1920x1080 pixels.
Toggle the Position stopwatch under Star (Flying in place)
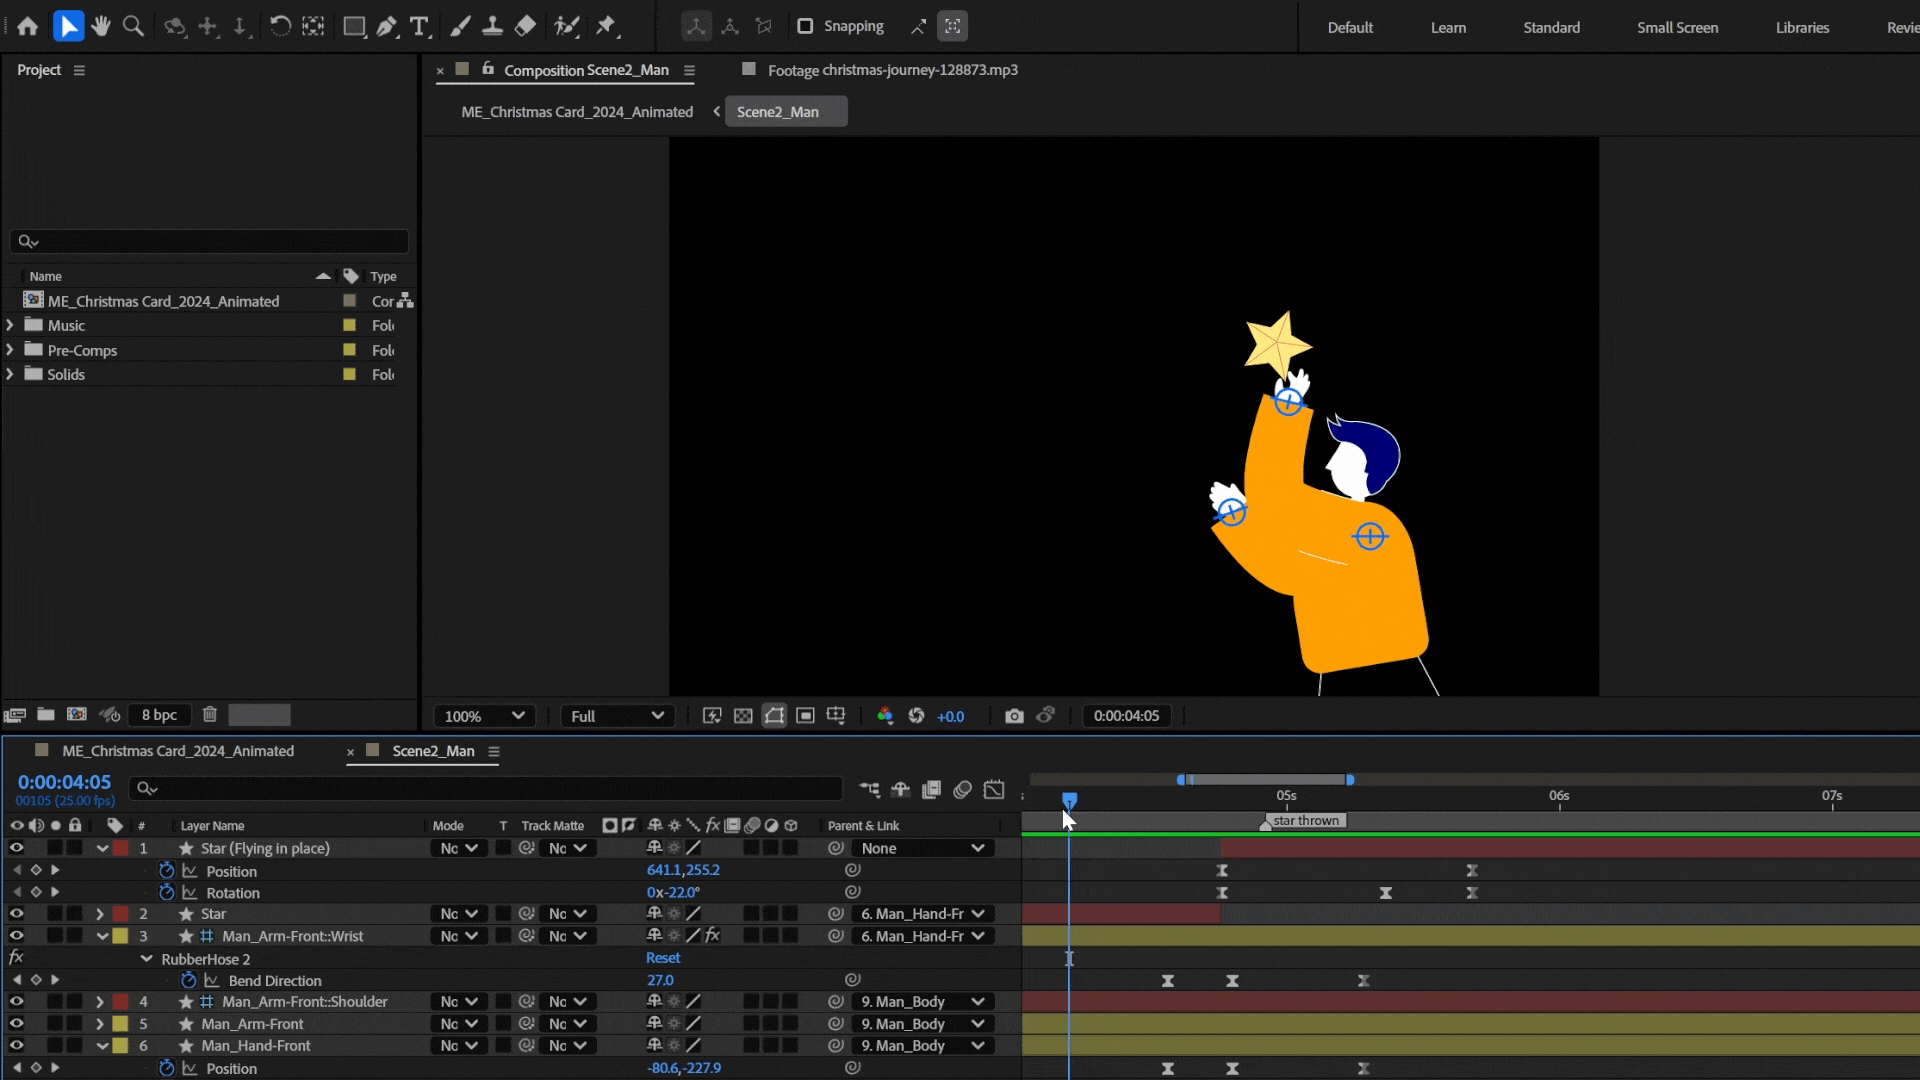pos(167,871)
